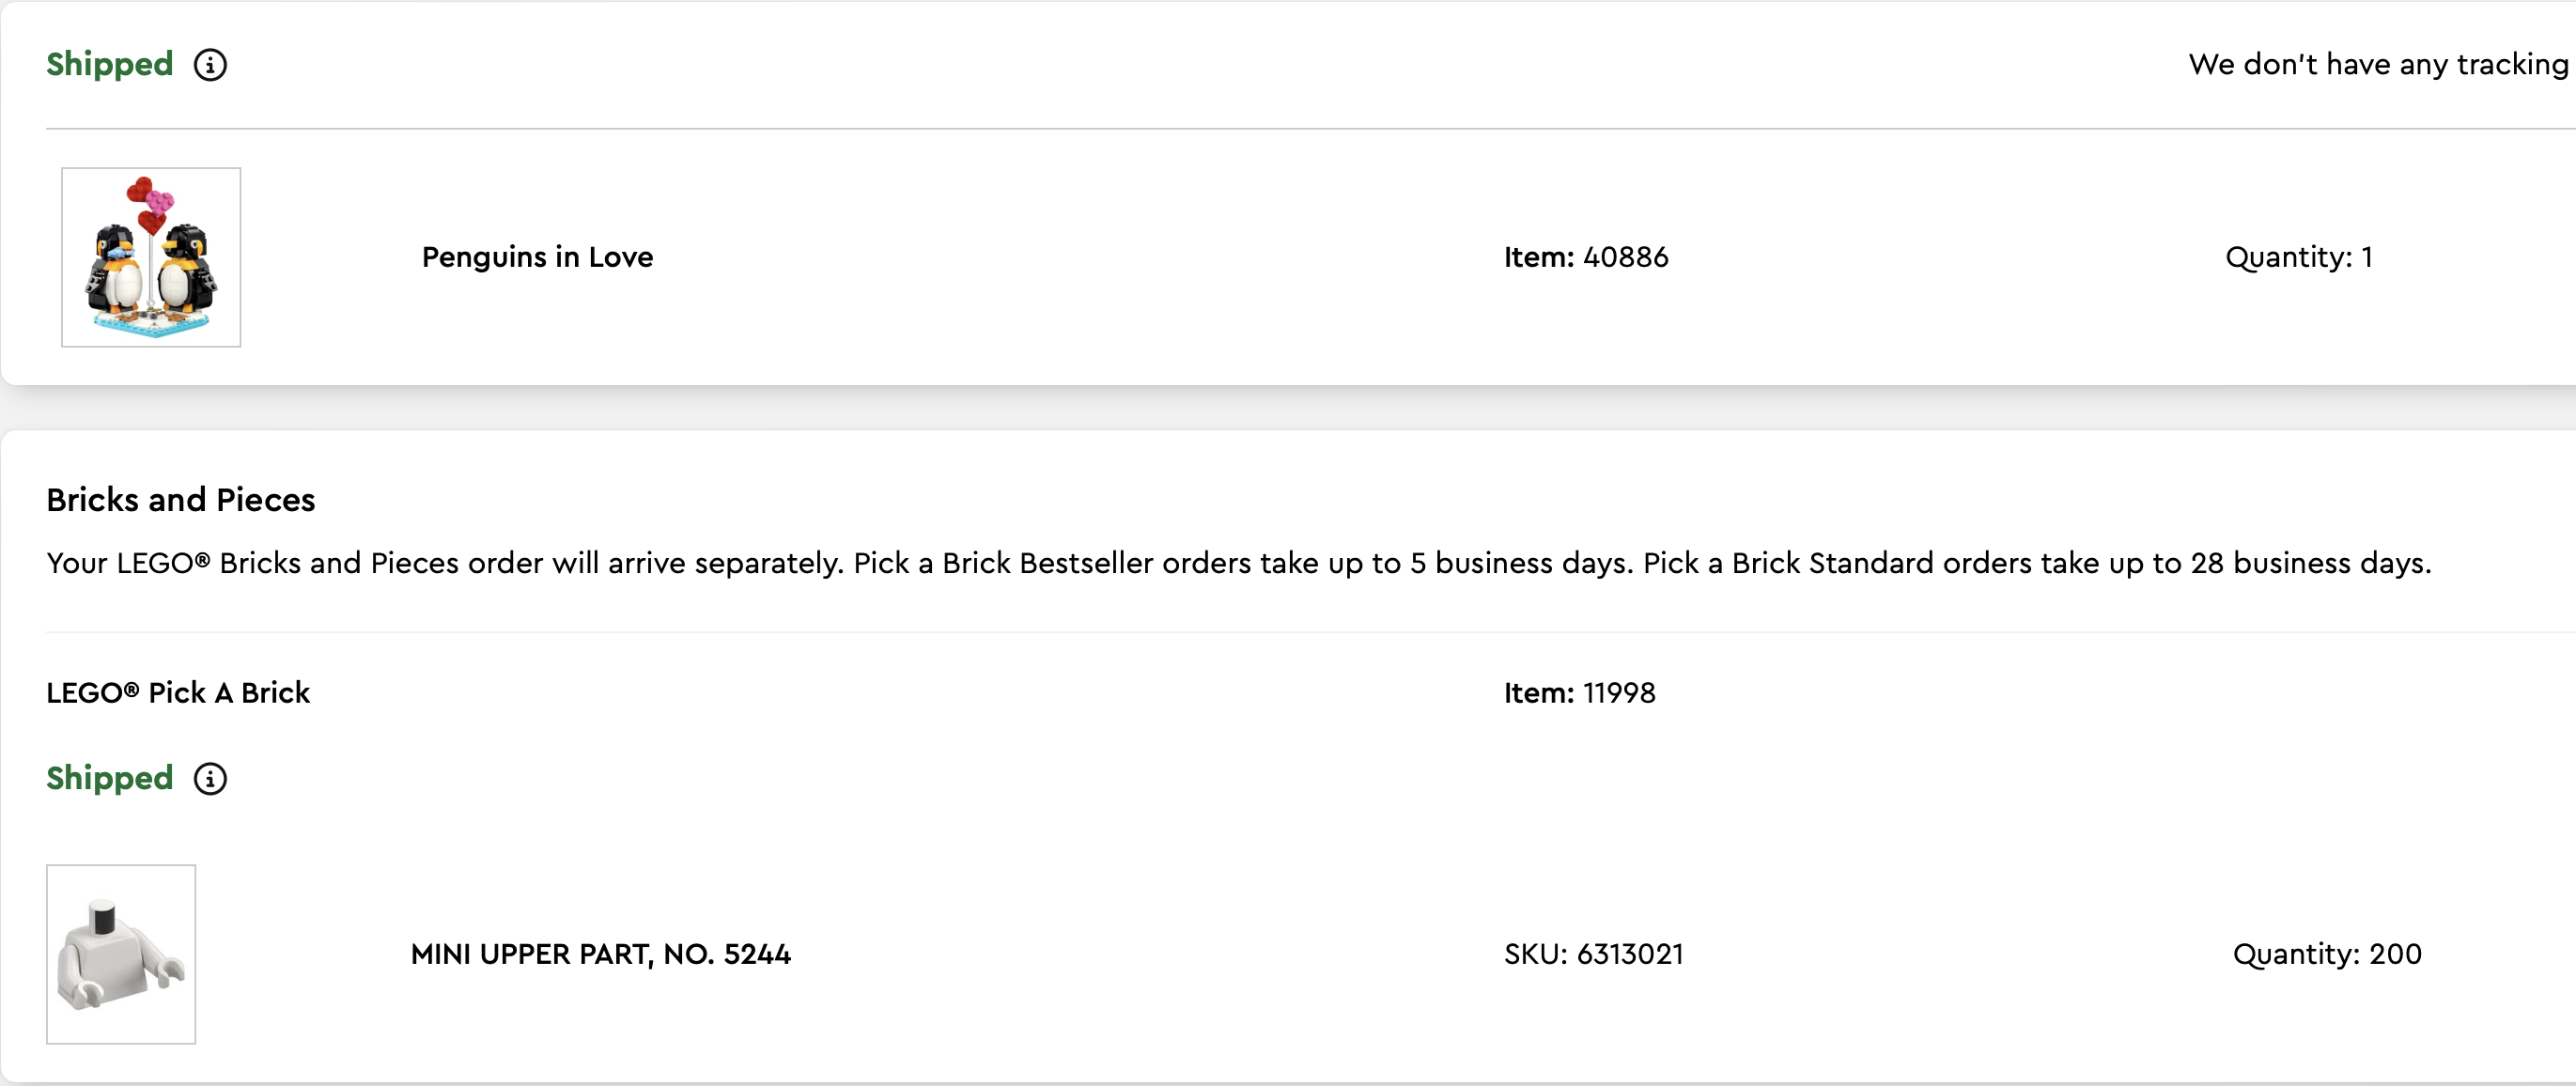This screenshot has width=2576, height=1086.
Task: Click MINI UPPER PART, NO. 5244 title
Action: (600, 955)
